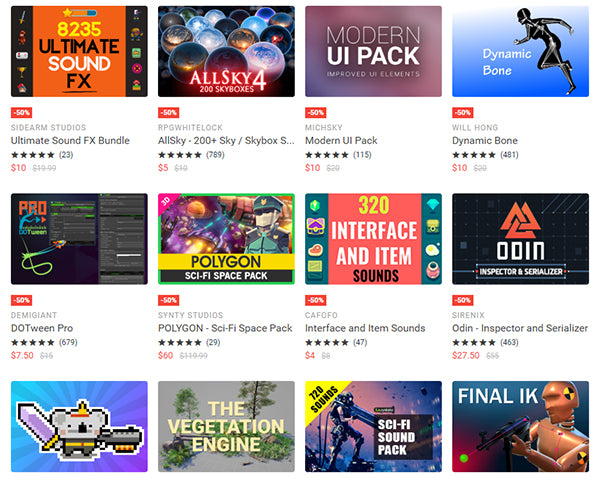Open the Sirenix publisher page
600x478 pixels.
click(x=468, y=315)
